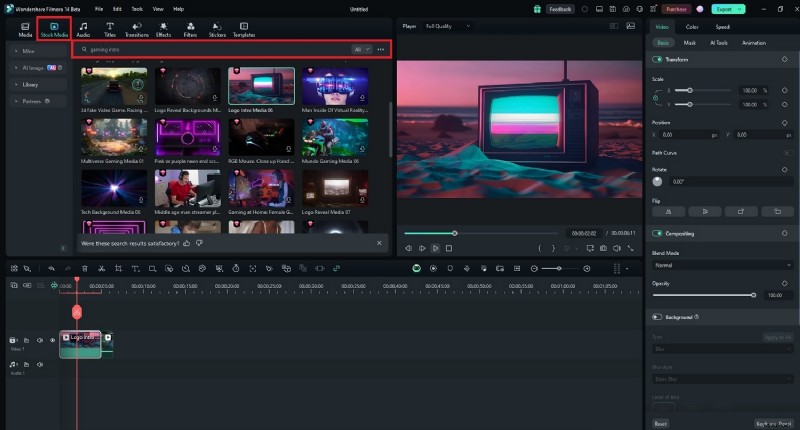Screen dimensions: 800x430
Task: Toggle the Transform switch
Action: coord(657,59)
